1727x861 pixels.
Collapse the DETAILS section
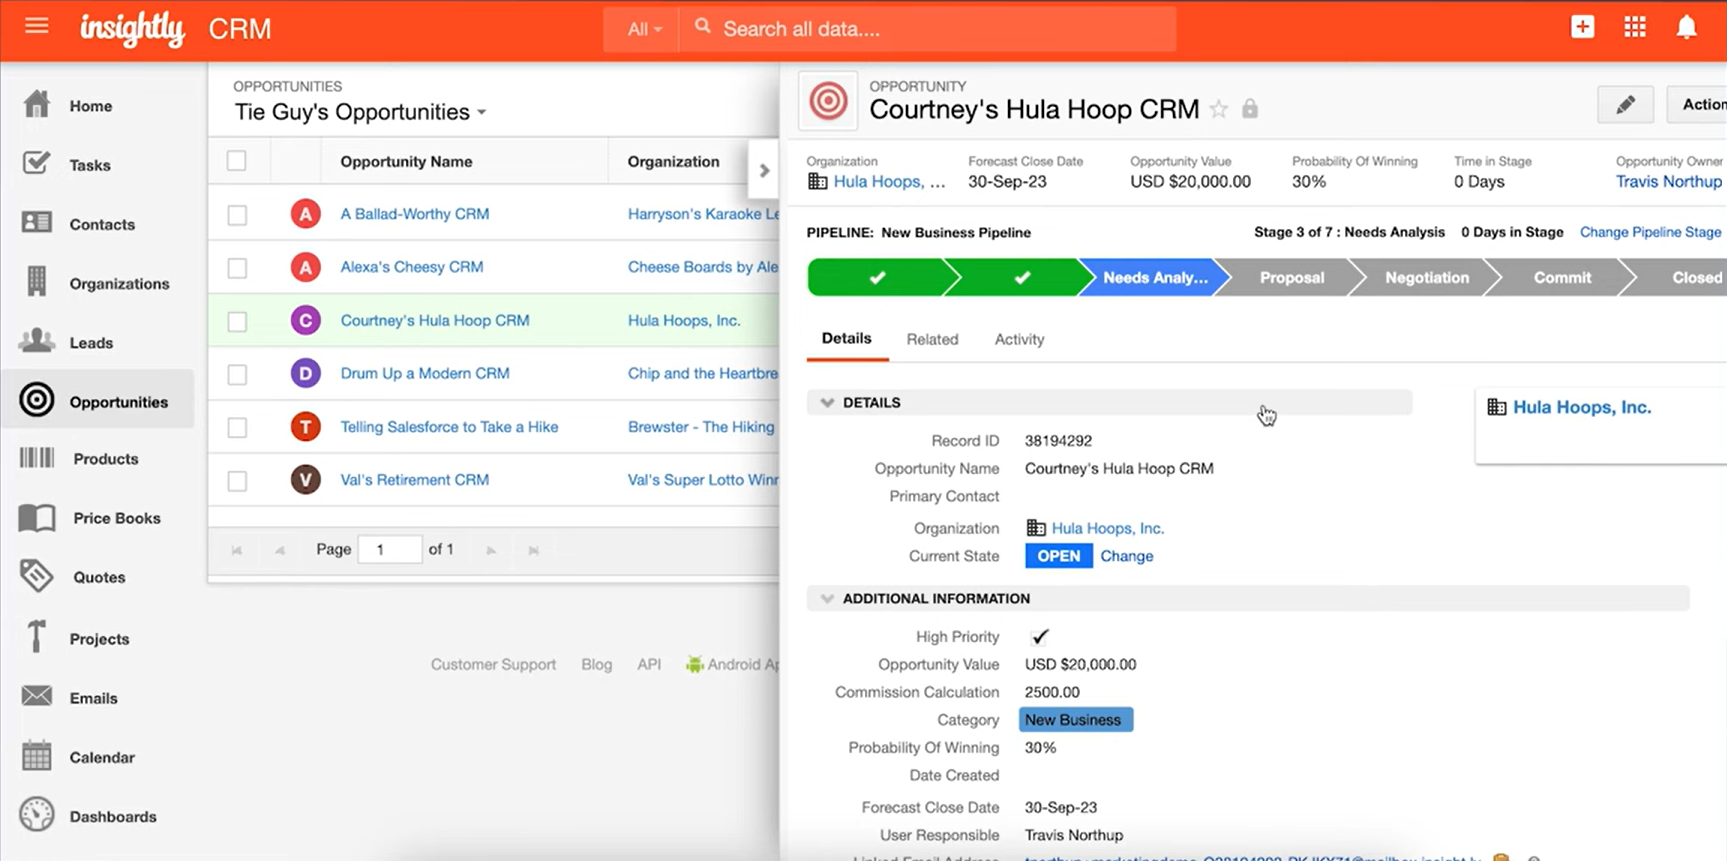click(x=827, y=402)
